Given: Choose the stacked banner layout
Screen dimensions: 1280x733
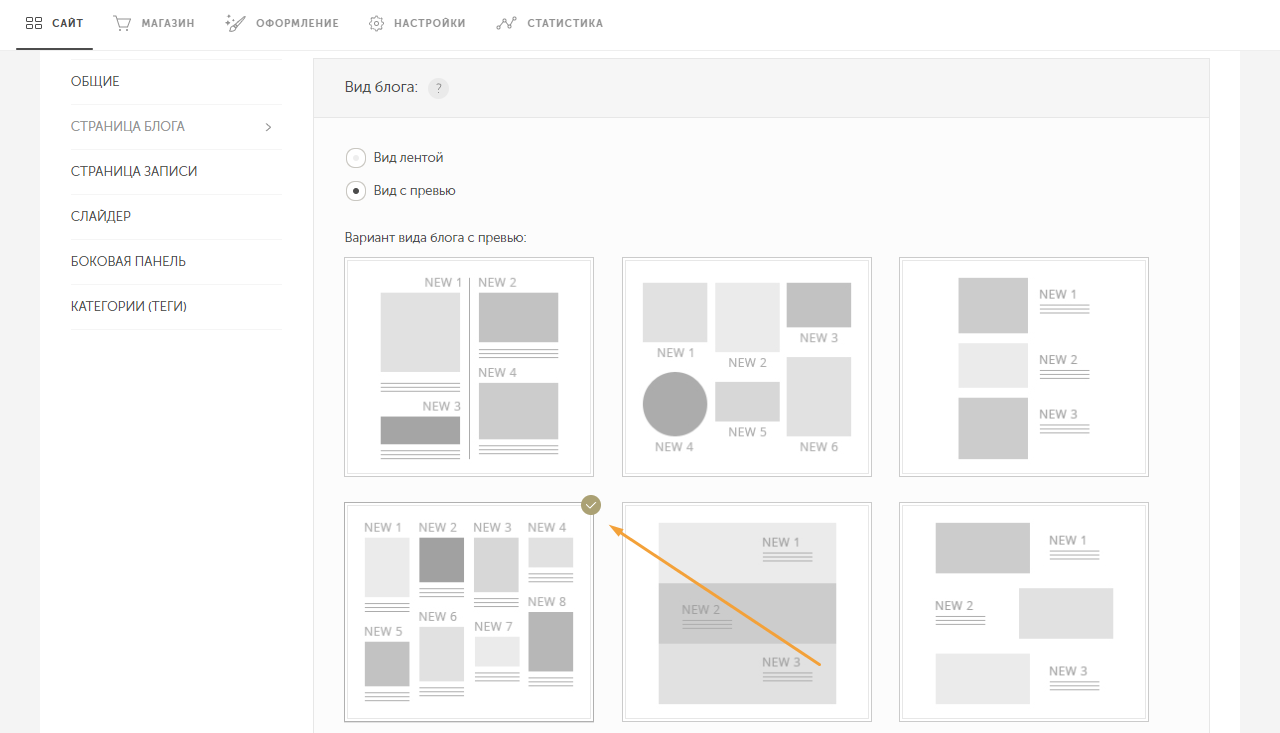Looking at the screenshot, I should point(747,612).
